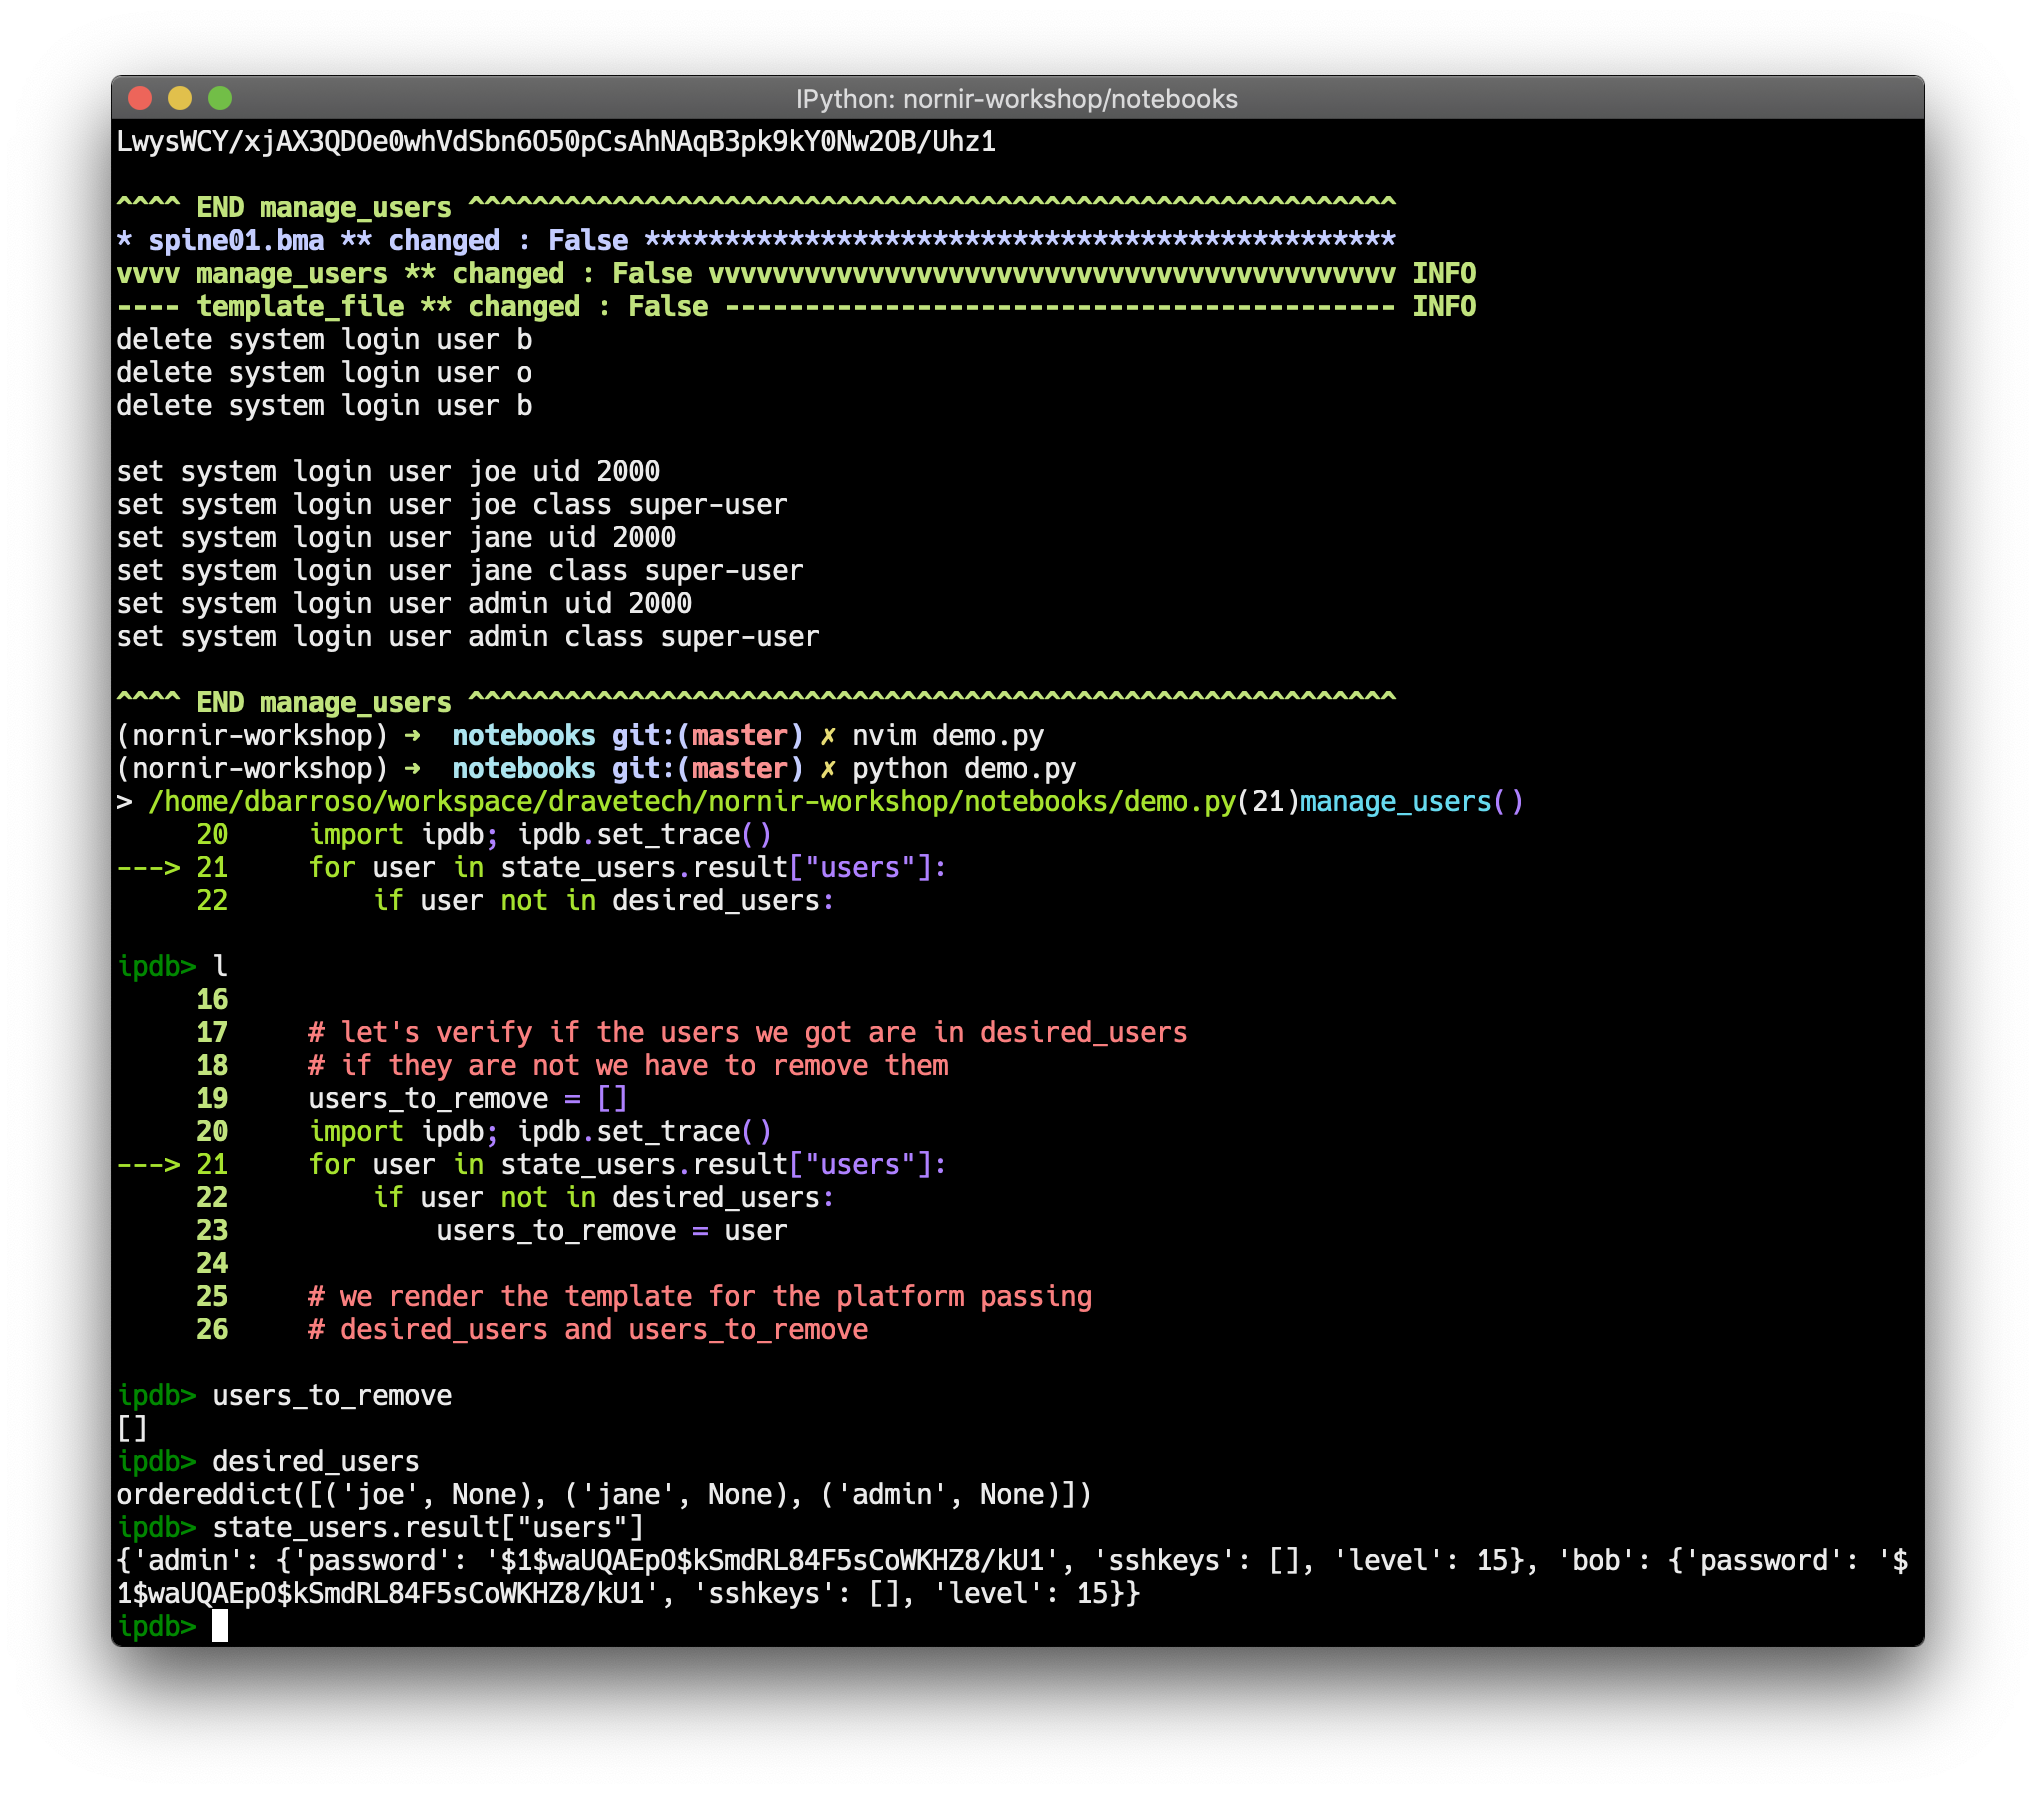
Task: Click comment line 17 'let's verify if the users'
Action: point(748,1033)
